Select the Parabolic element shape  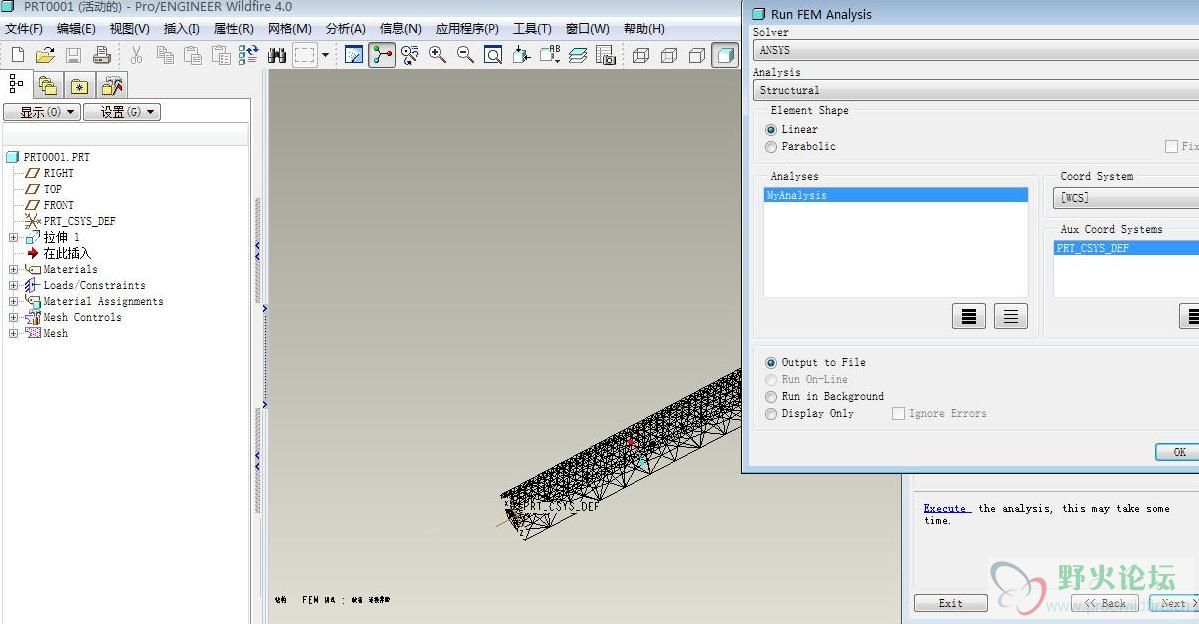tap(771, 147)
